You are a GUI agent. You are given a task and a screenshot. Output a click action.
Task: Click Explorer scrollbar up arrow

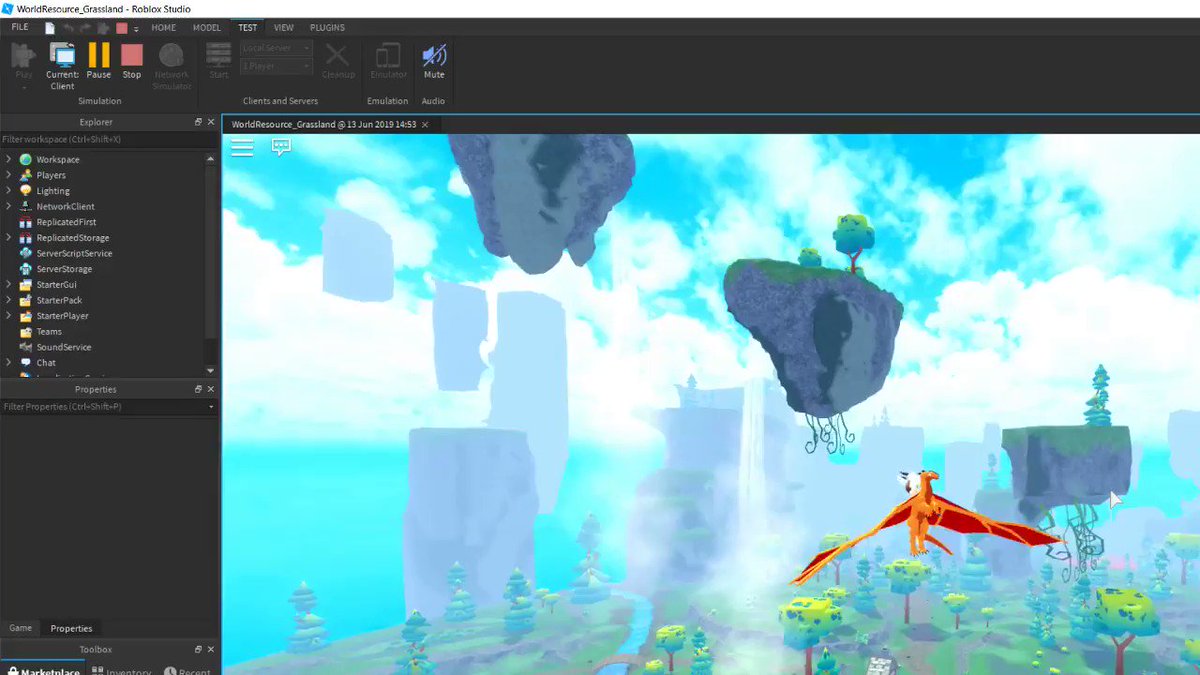point(210,159)
